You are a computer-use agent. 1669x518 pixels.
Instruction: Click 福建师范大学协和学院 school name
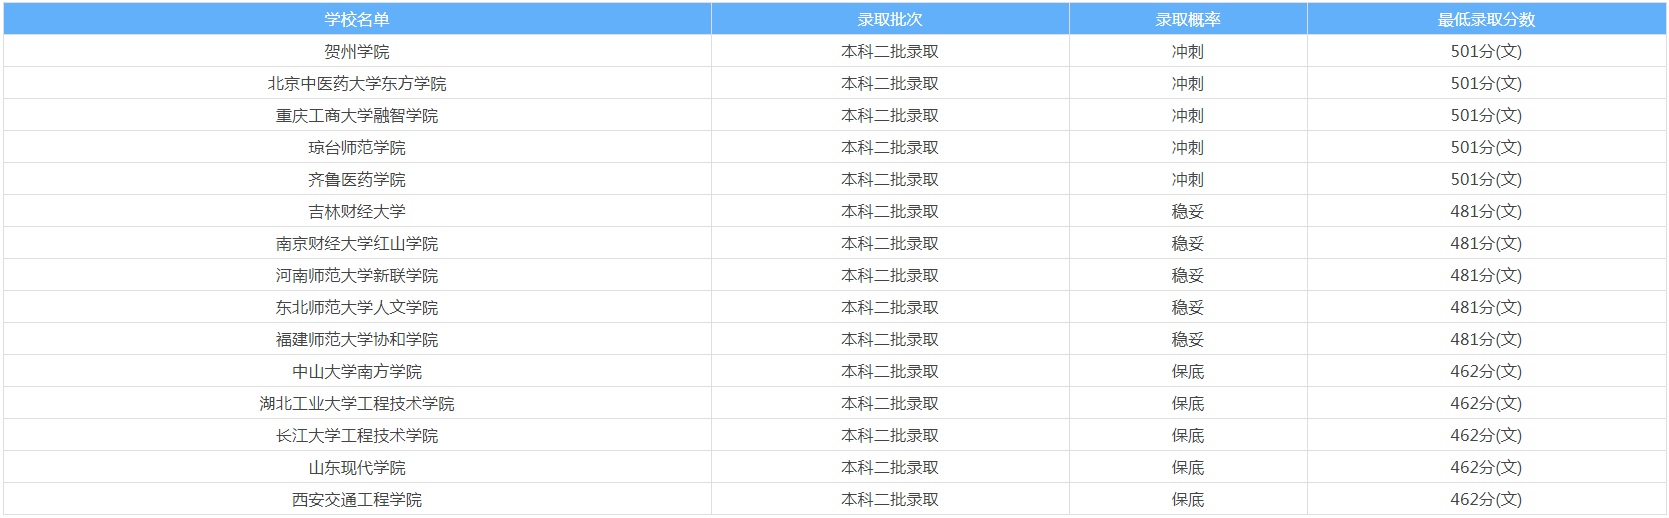coord(357,339)
